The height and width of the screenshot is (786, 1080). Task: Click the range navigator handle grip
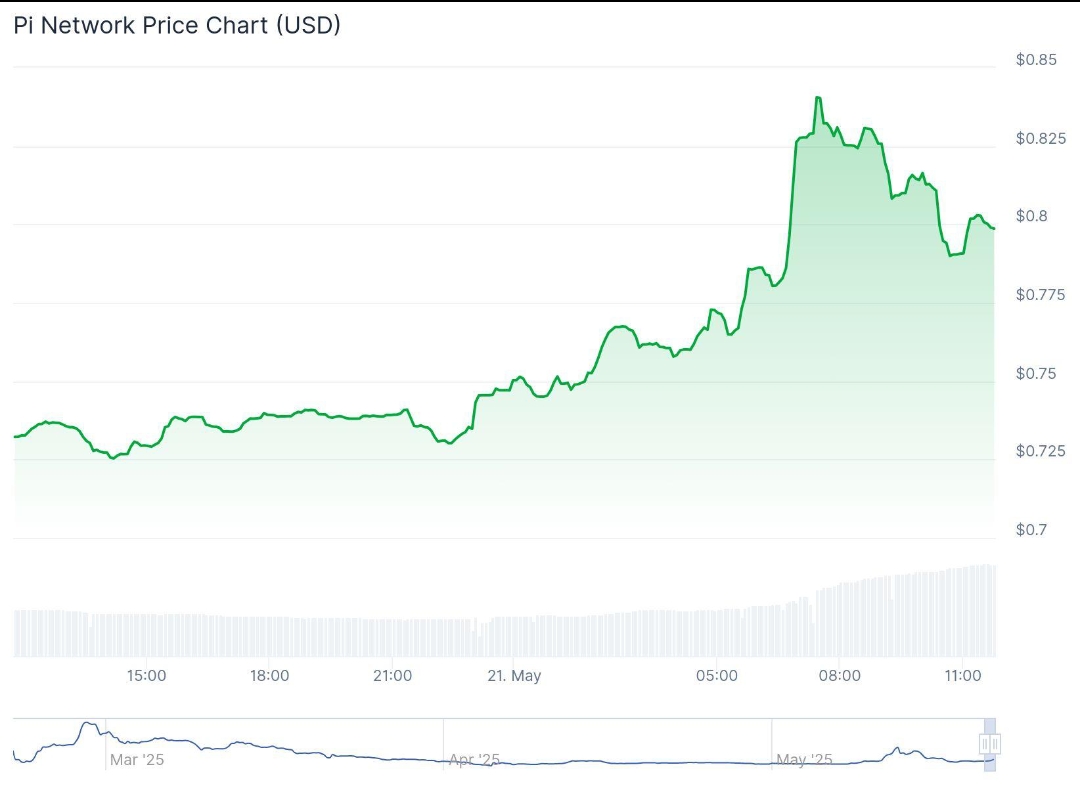pos(989,743)
